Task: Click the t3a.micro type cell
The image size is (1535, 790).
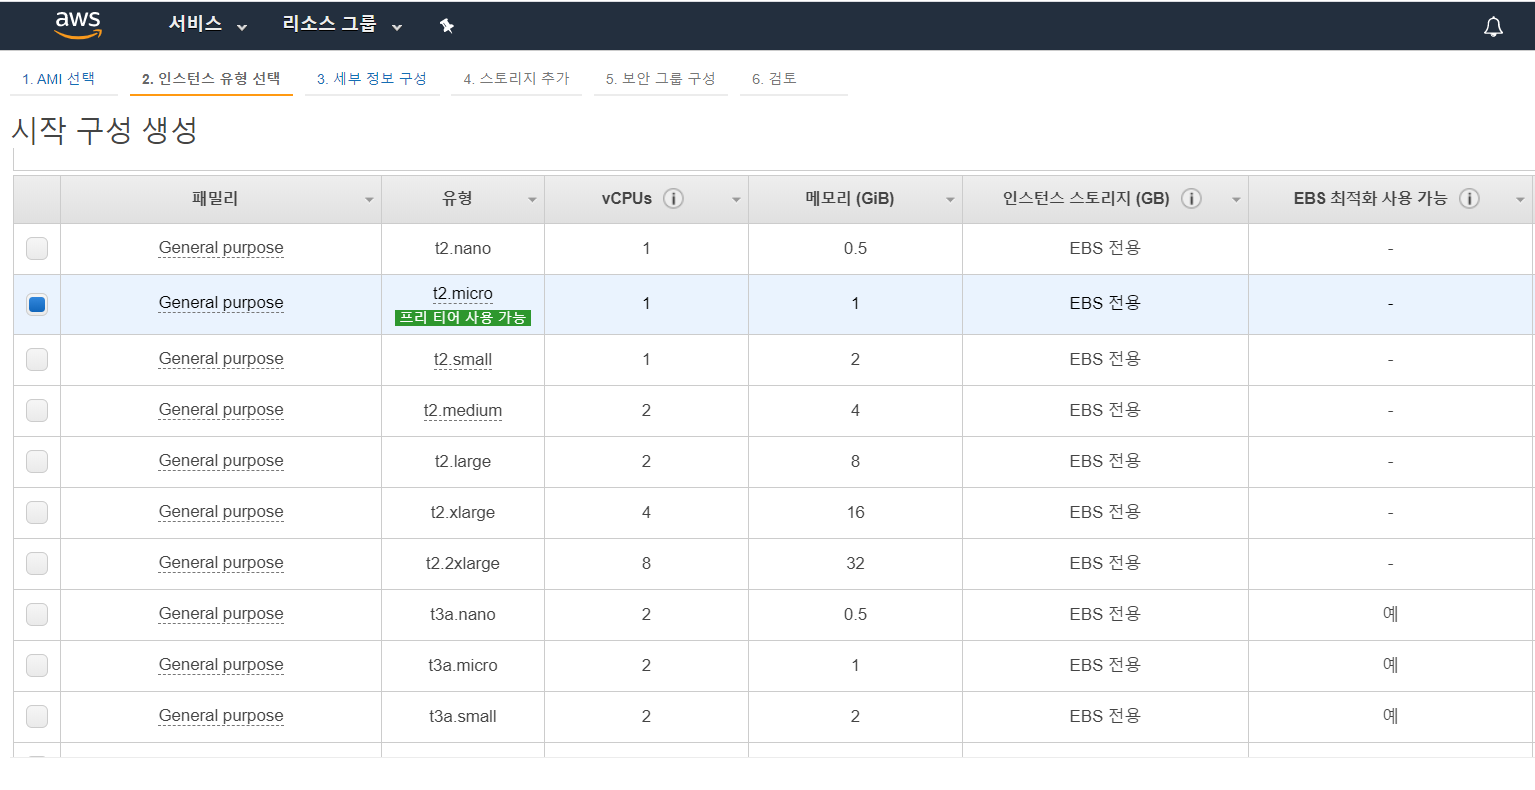Action: point(463,666)
